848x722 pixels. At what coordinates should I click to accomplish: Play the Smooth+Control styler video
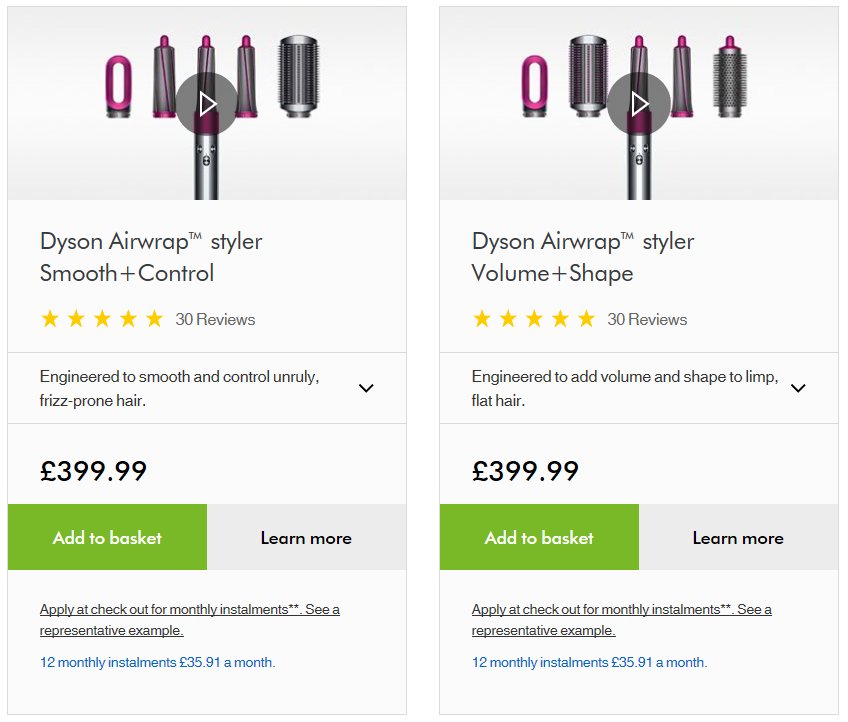pos(206,104)
